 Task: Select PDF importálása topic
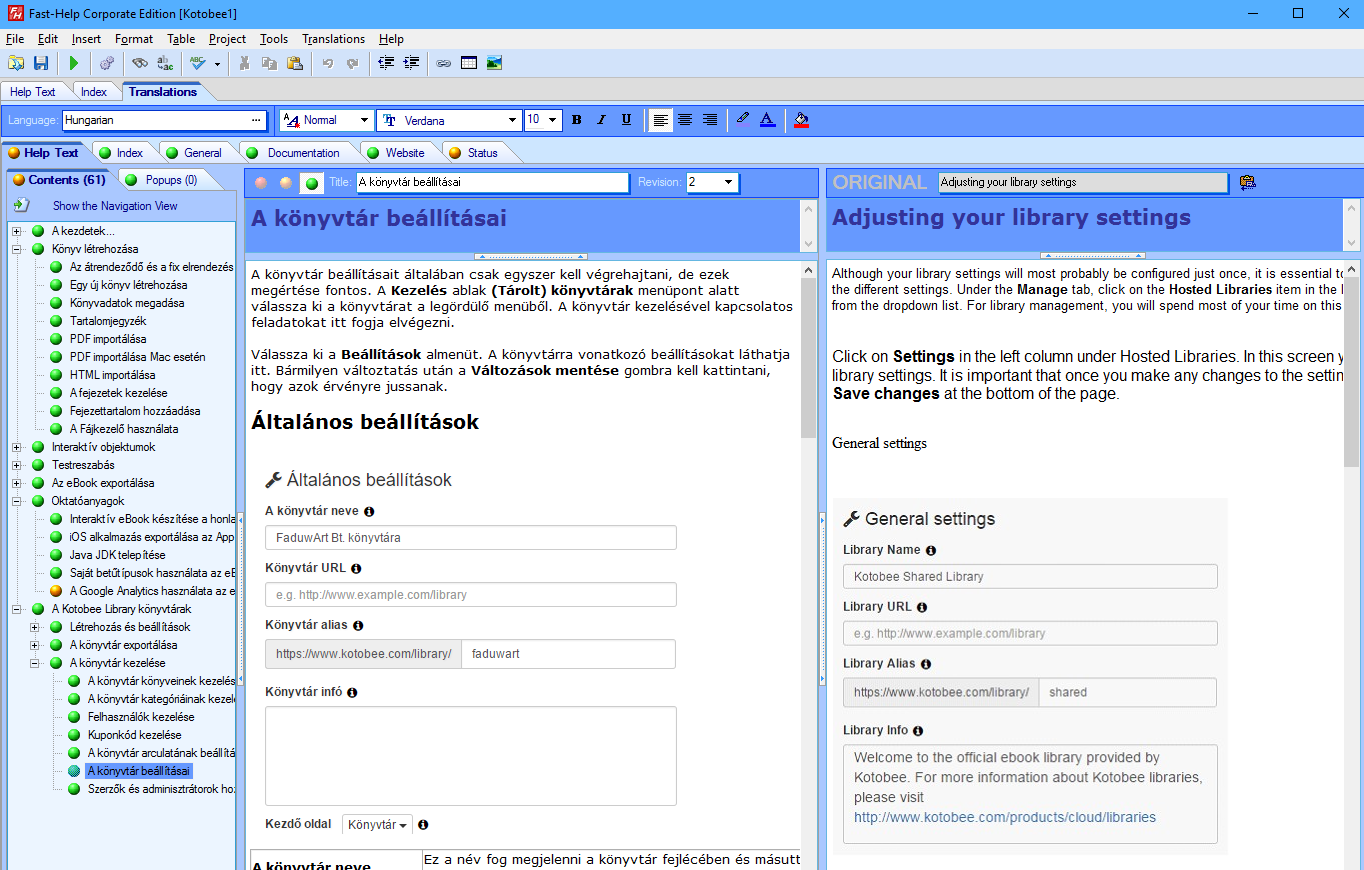[x=108, y=339]
